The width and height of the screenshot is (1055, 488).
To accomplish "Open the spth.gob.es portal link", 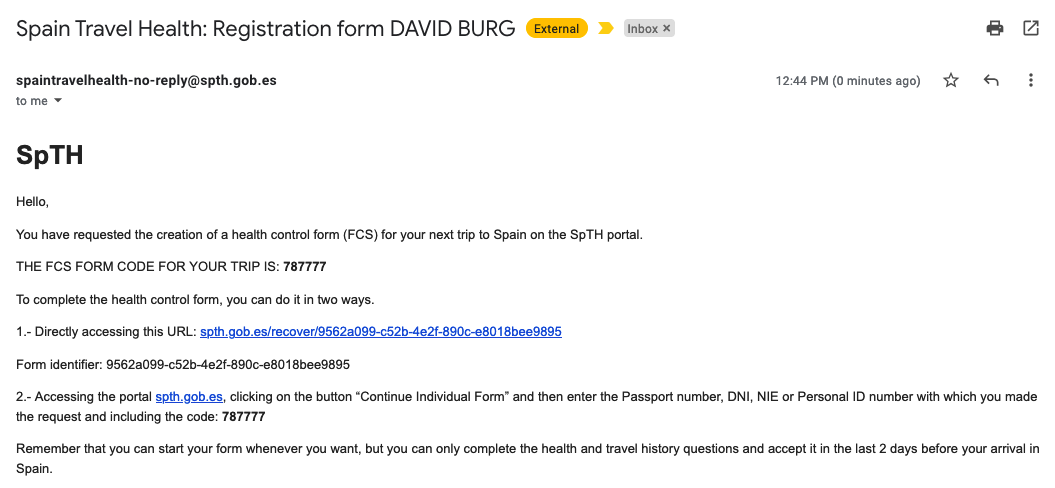I will pos(189,397).
